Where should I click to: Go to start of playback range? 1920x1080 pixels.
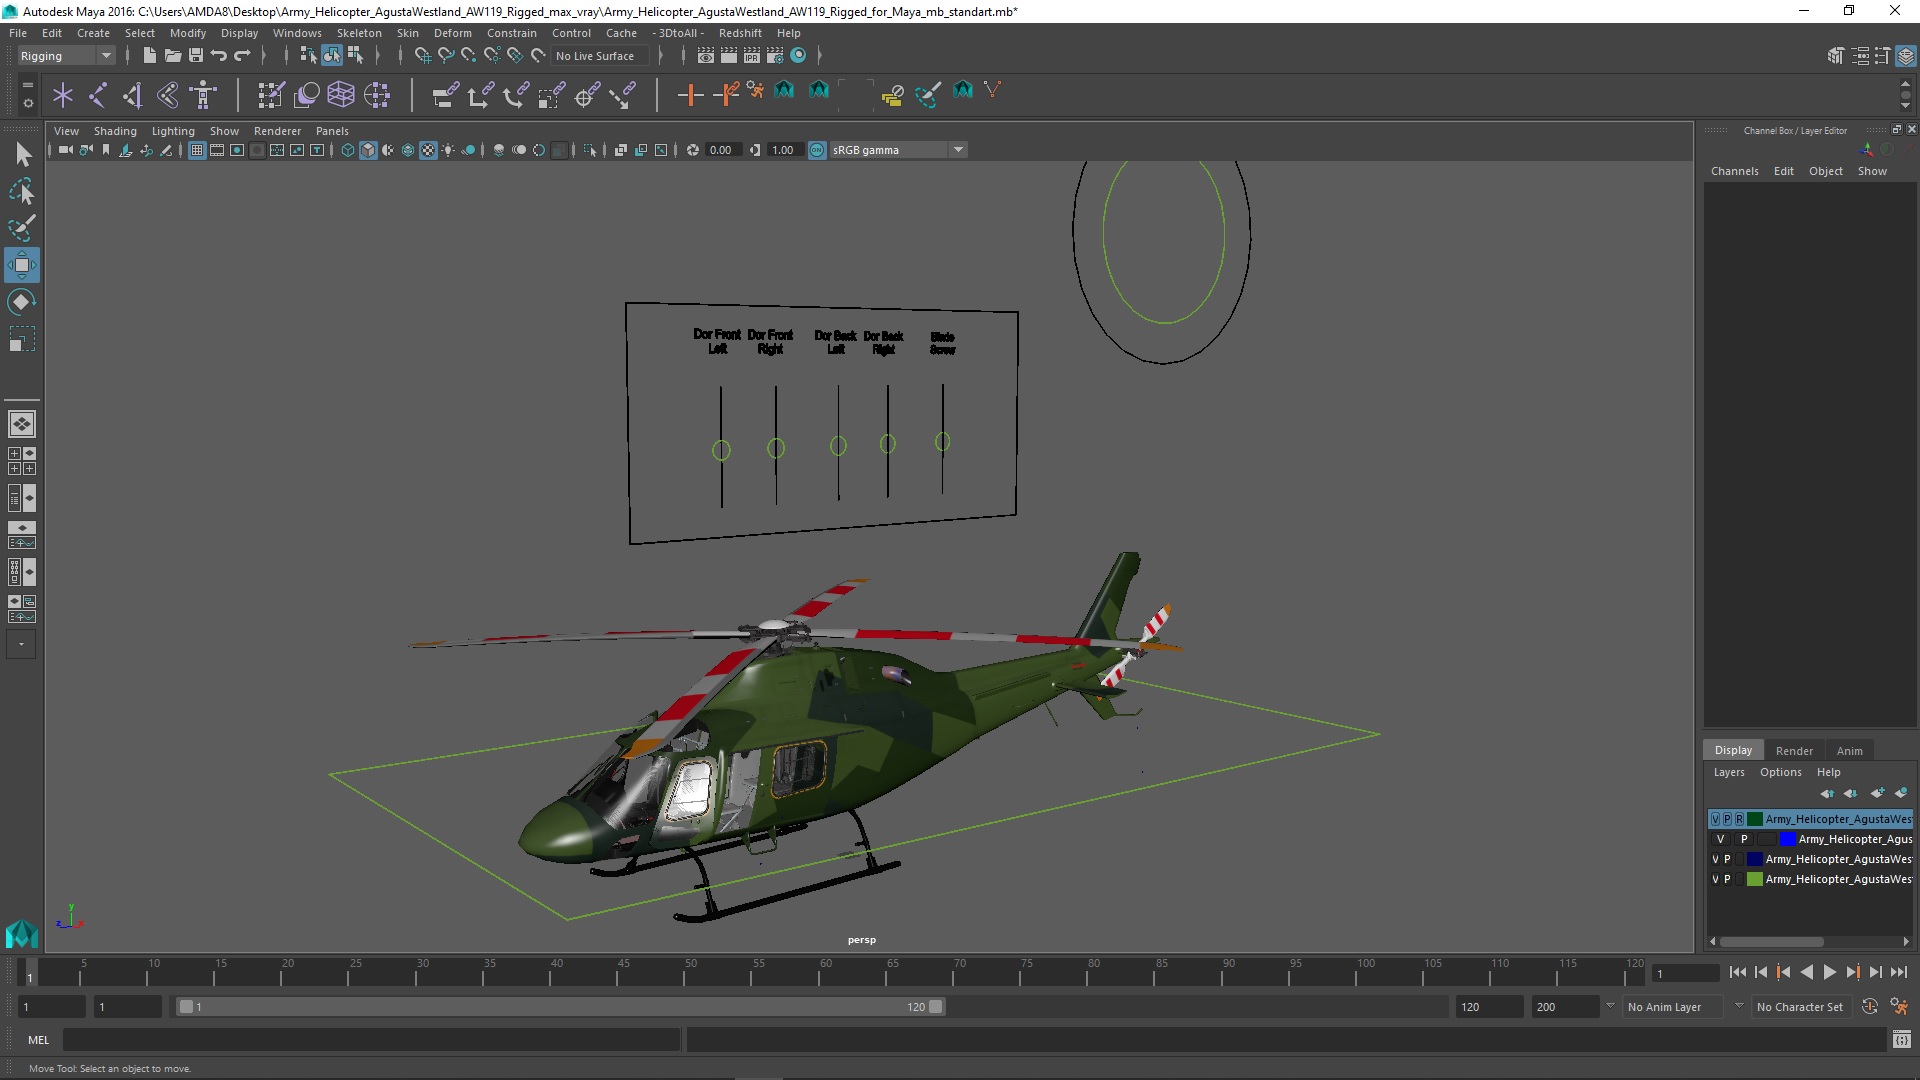click(x=1738, y=972)
